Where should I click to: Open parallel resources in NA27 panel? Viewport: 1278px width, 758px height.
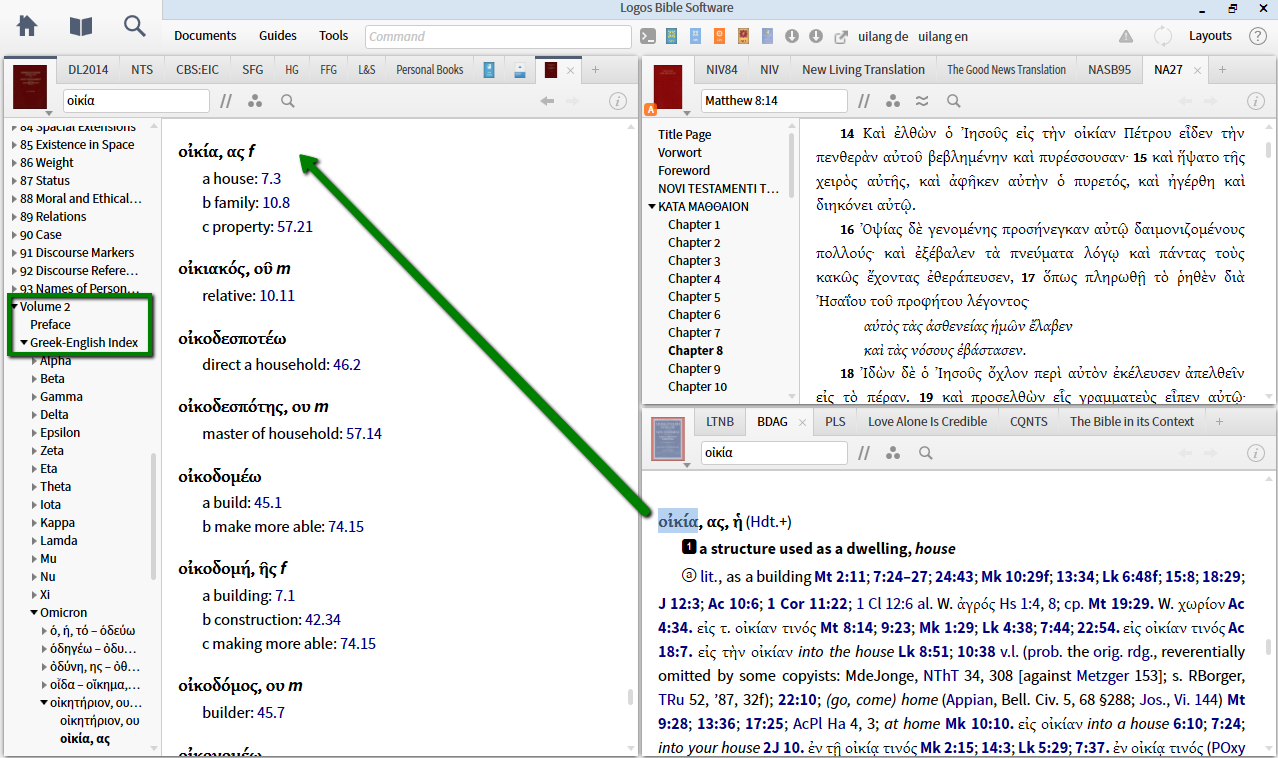click(864, 101)
